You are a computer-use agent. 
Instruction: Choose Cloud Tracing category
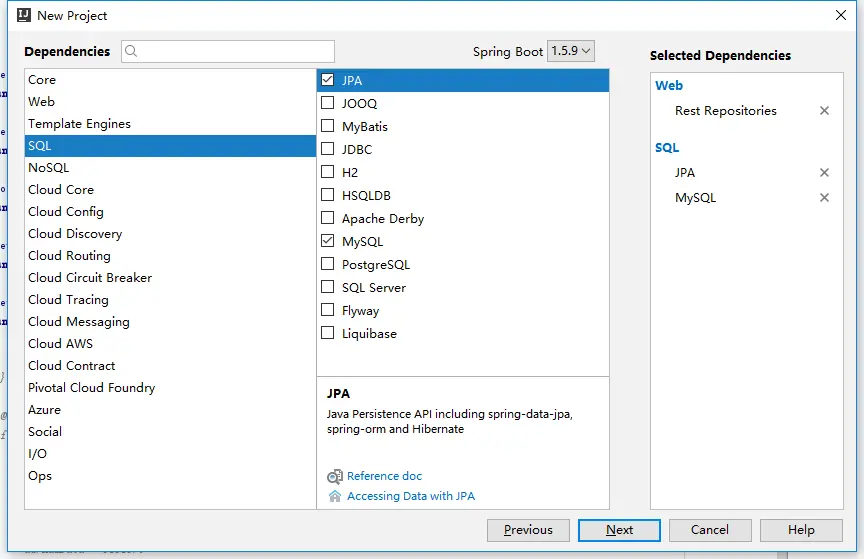pos(170,300)
